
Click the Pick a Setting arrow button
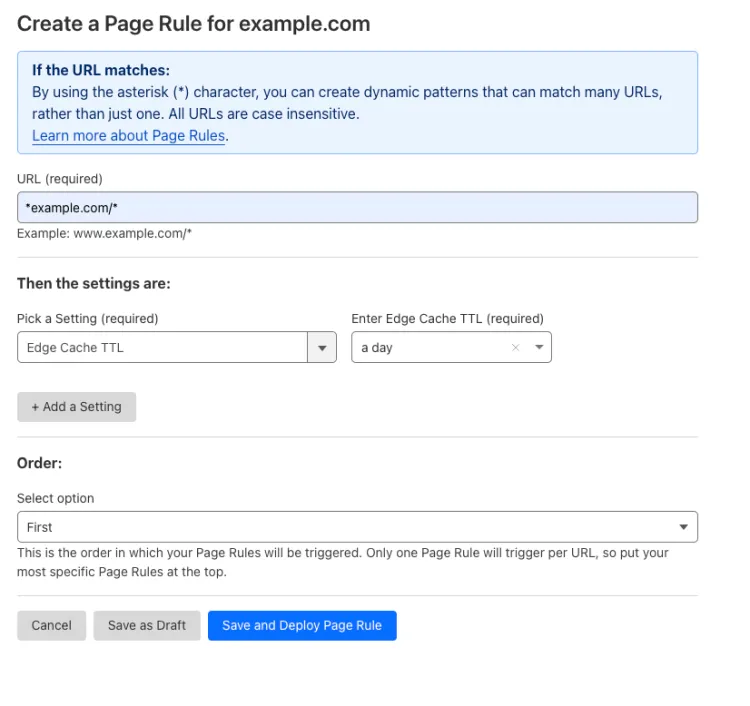321,348
